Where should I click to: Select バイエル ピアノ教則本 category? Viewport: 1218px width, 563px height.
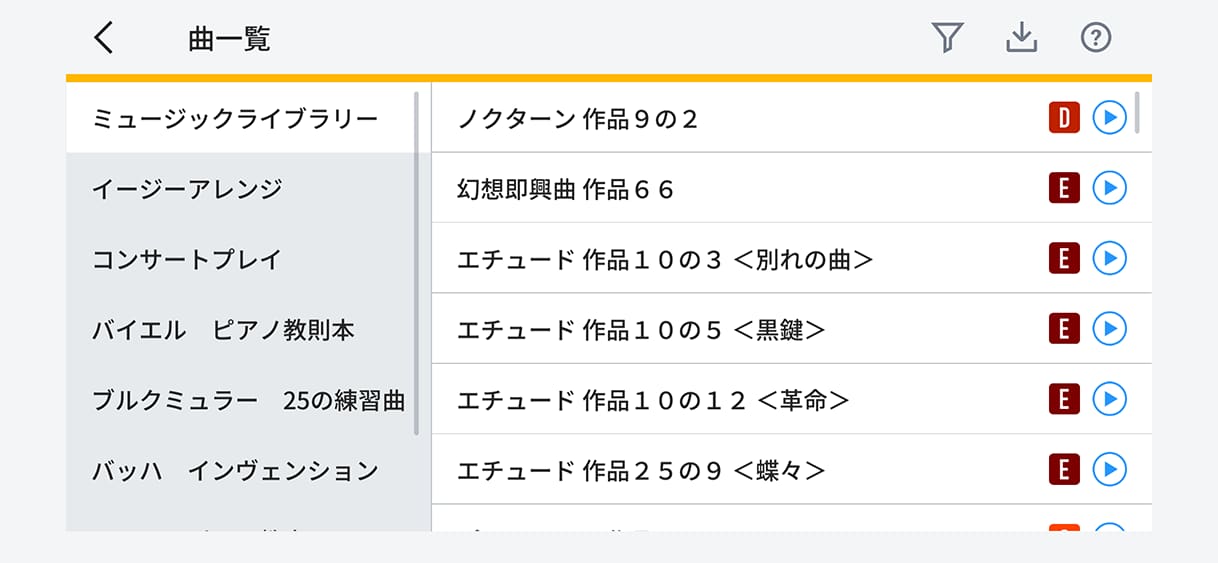(x=223, y=330)
